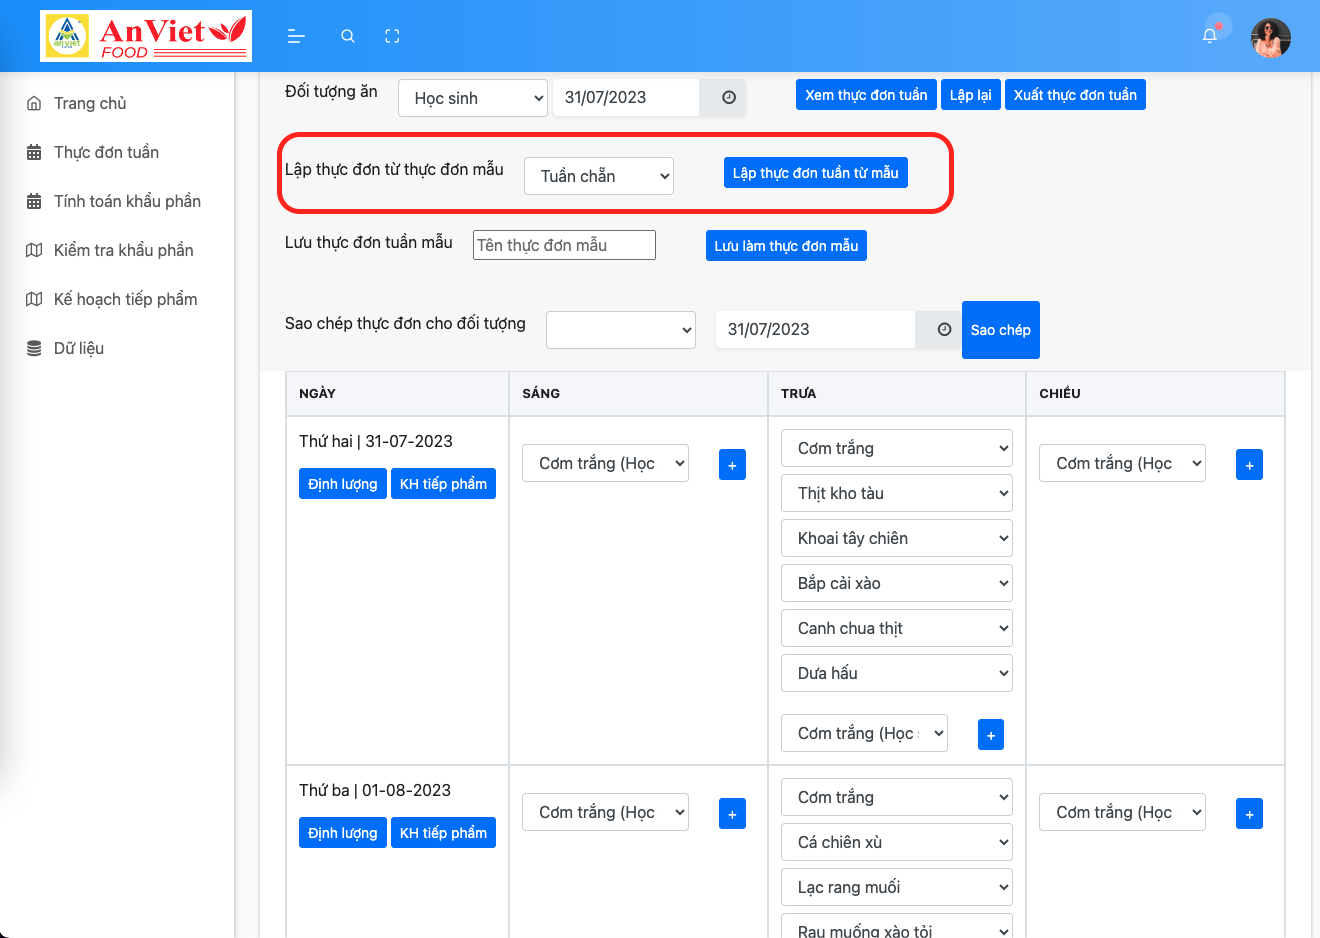Click Lập thực đơn tuần từ mẫu button
Screen dimensions: 1320x938
[x=815, y=172]
